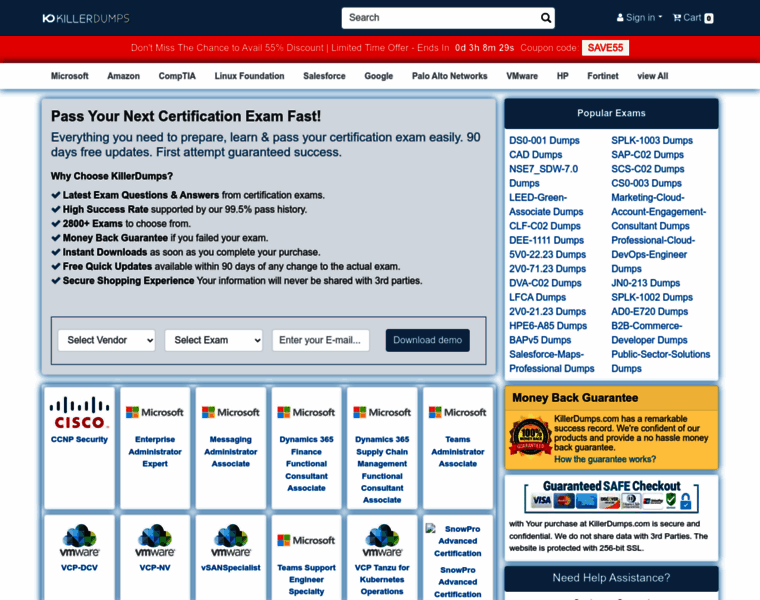Click the Download demo button
This screenshot has width=760, height=600.
tap(428, 340)
